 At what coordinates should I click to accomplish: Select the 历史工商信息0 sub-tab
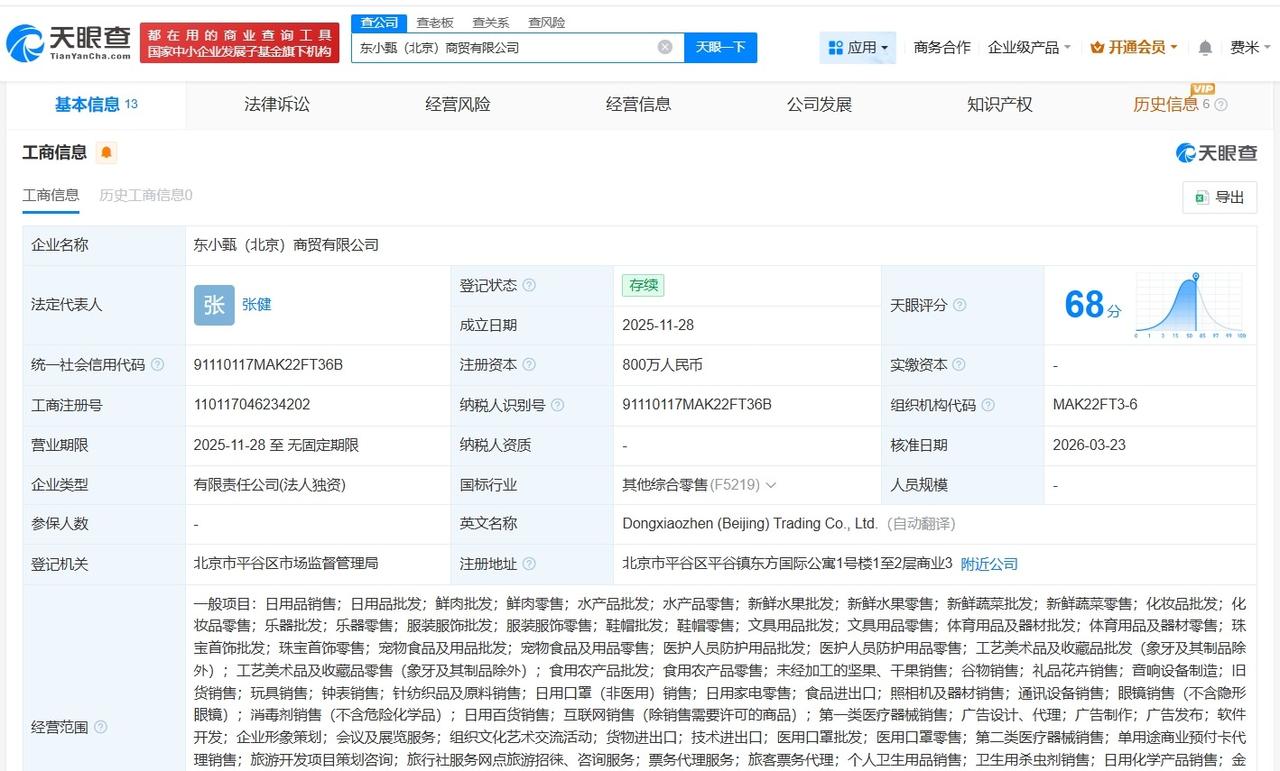(x=146, y=195)
